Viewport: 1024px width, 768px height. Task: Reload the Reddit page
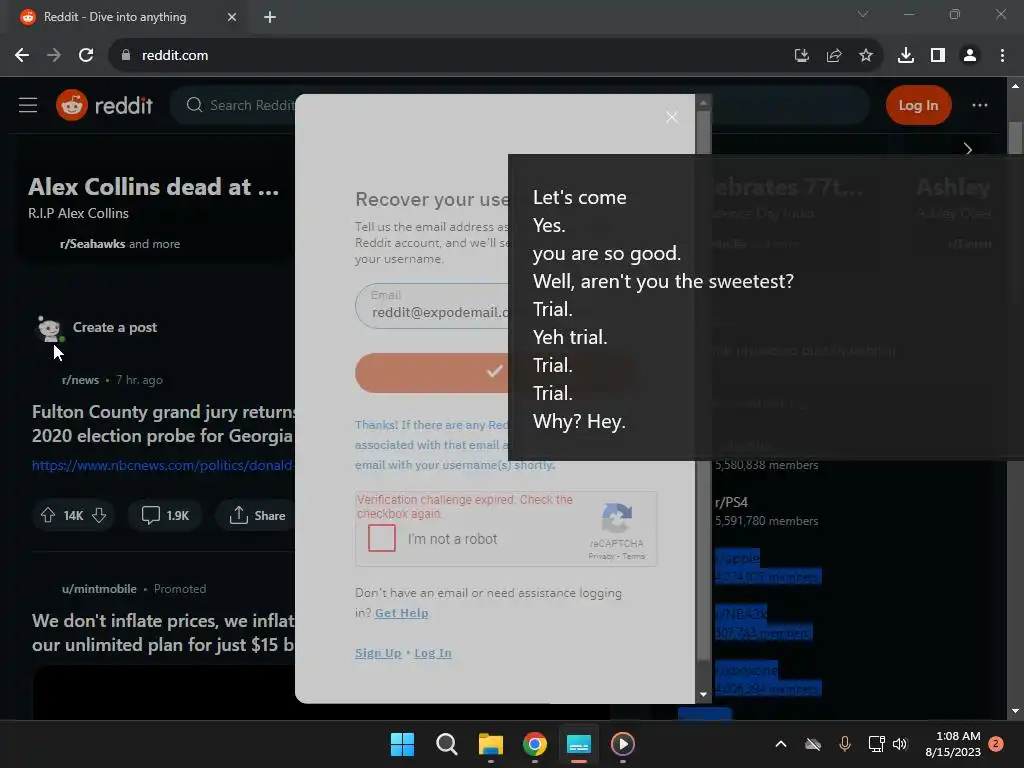86,56
